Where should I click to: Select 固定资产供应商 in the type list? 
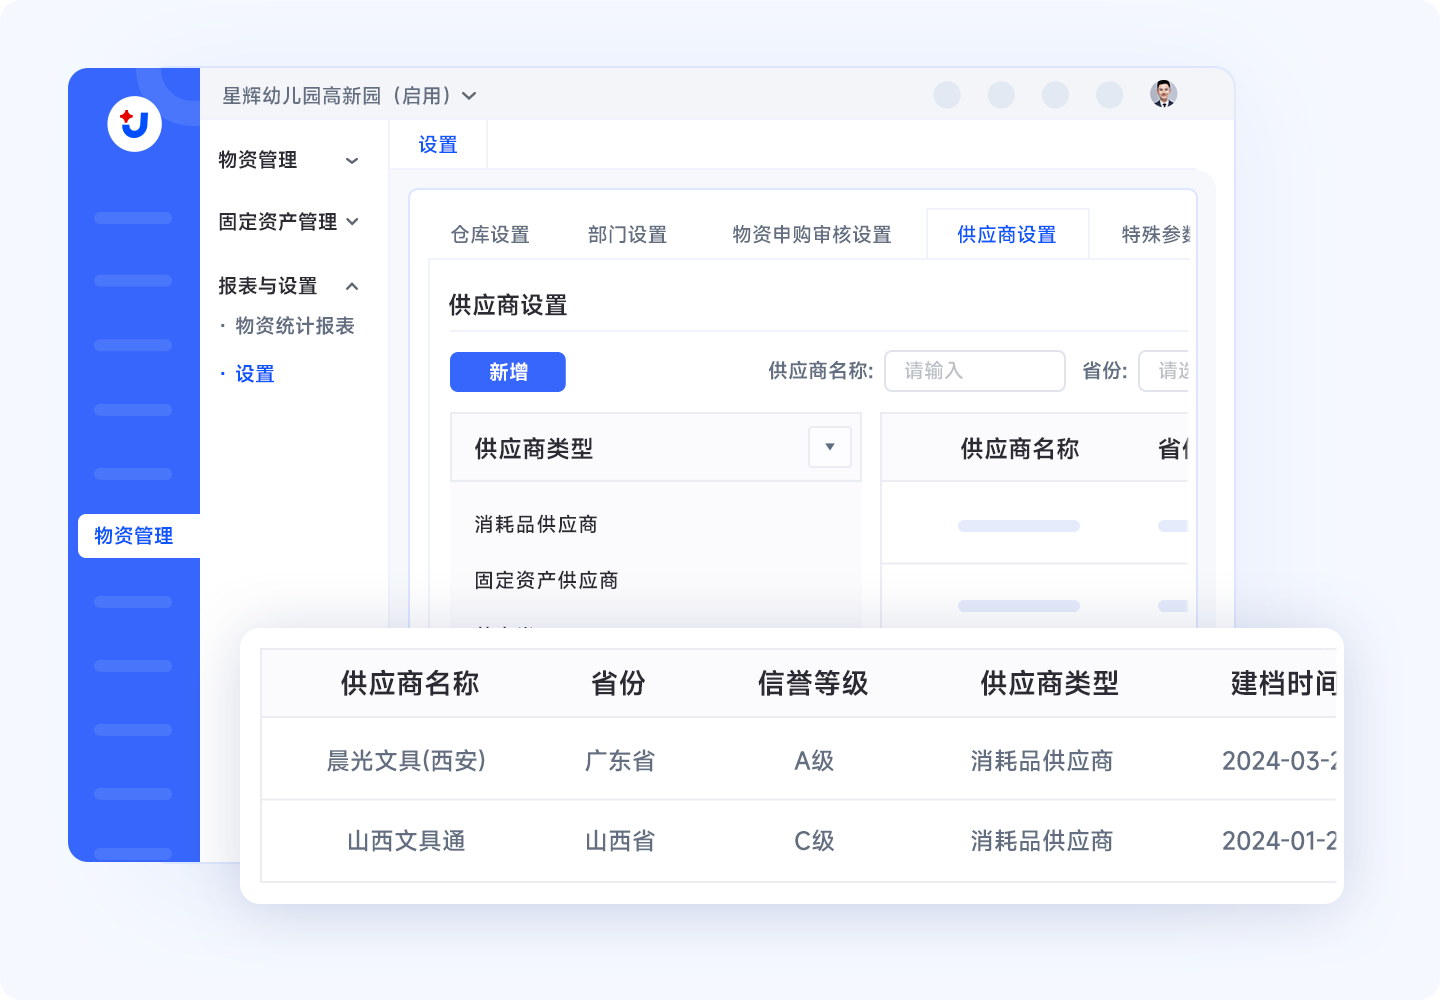click(x=546, y=581)
